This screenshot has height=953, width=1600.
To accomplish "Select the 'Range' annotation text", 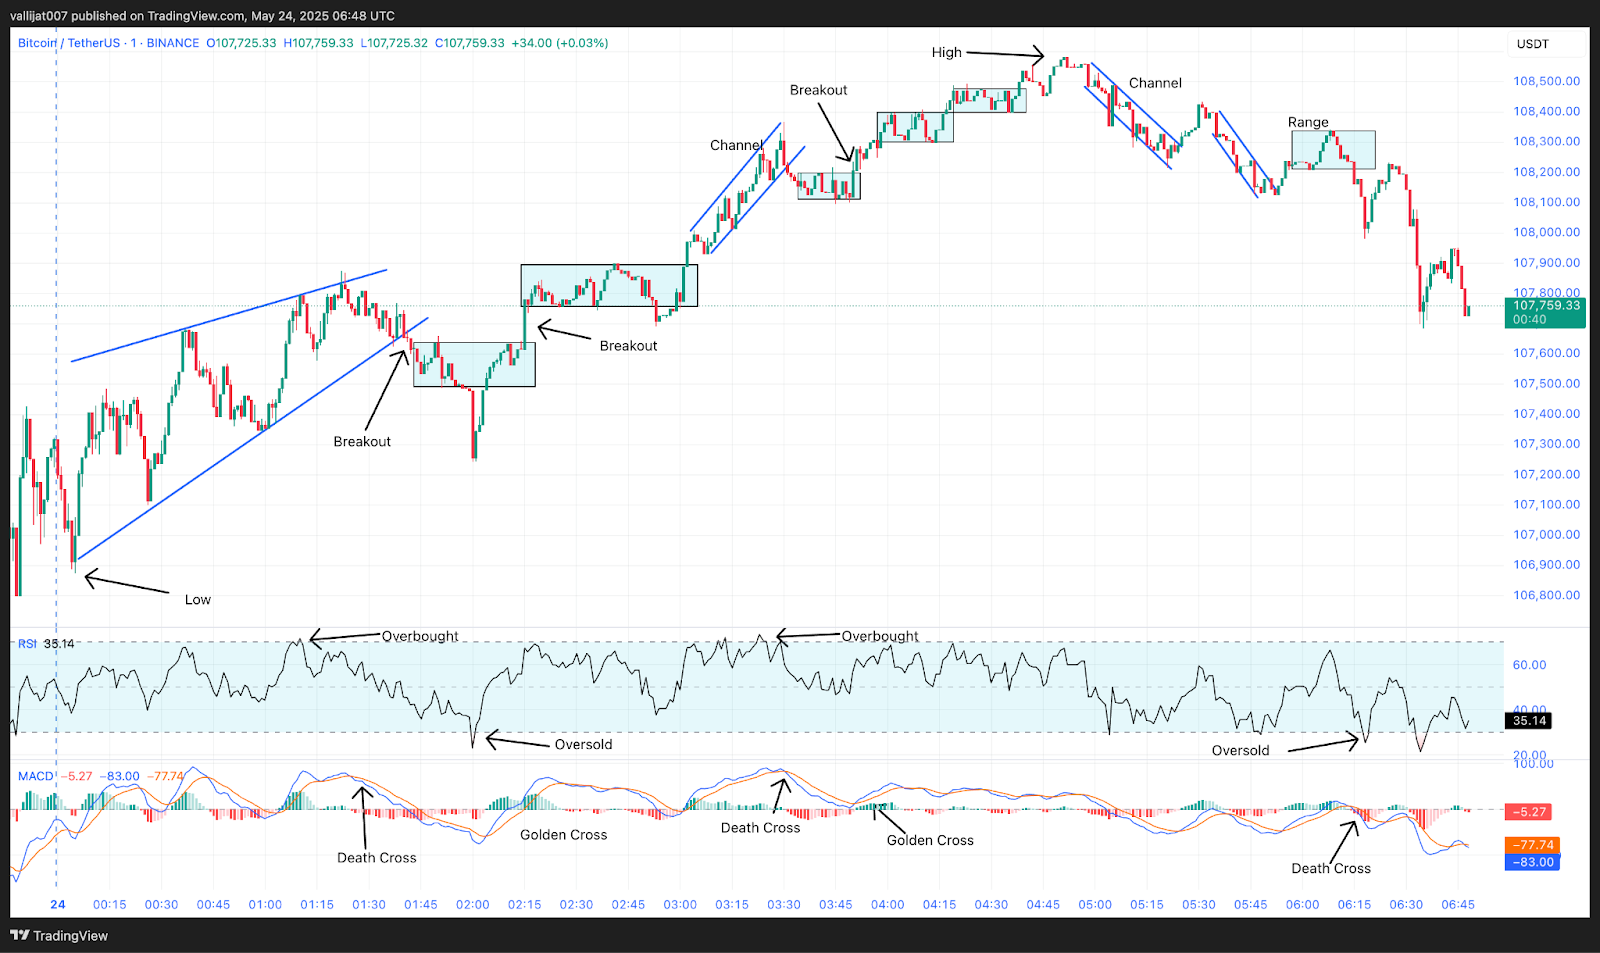I will pos(1308,122).
